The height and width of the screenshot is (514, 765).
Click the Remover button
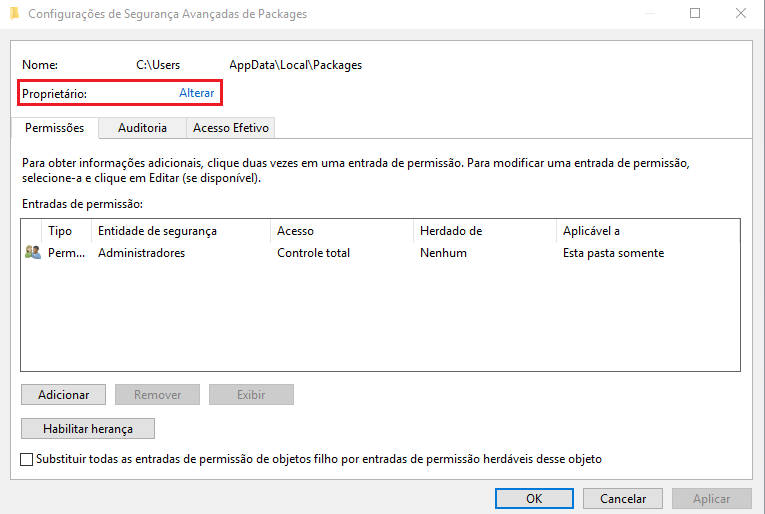(x=158, y=395)
